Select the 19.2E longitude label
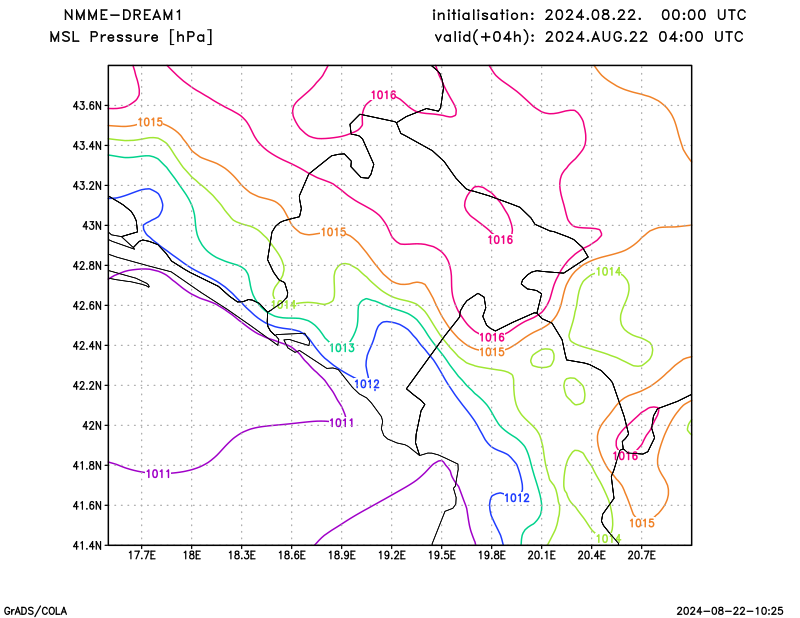Viewport: 800px width, 618px height. click(391, 555)
